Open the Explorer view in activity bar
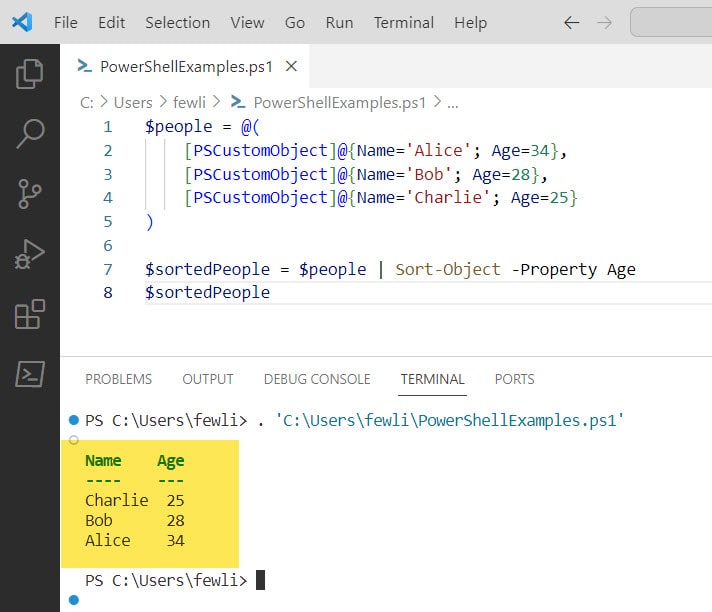 click(30, 74)
